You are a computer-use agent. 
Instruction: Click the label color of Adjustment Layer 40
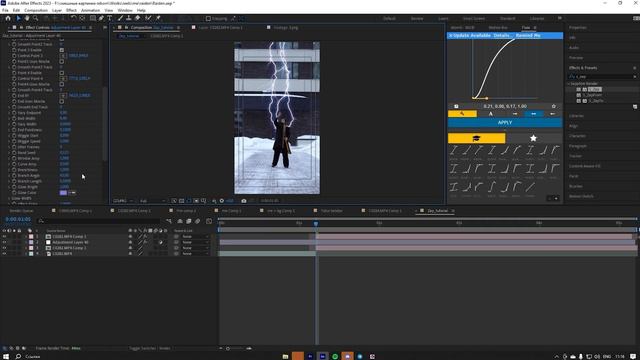(31, 242)
